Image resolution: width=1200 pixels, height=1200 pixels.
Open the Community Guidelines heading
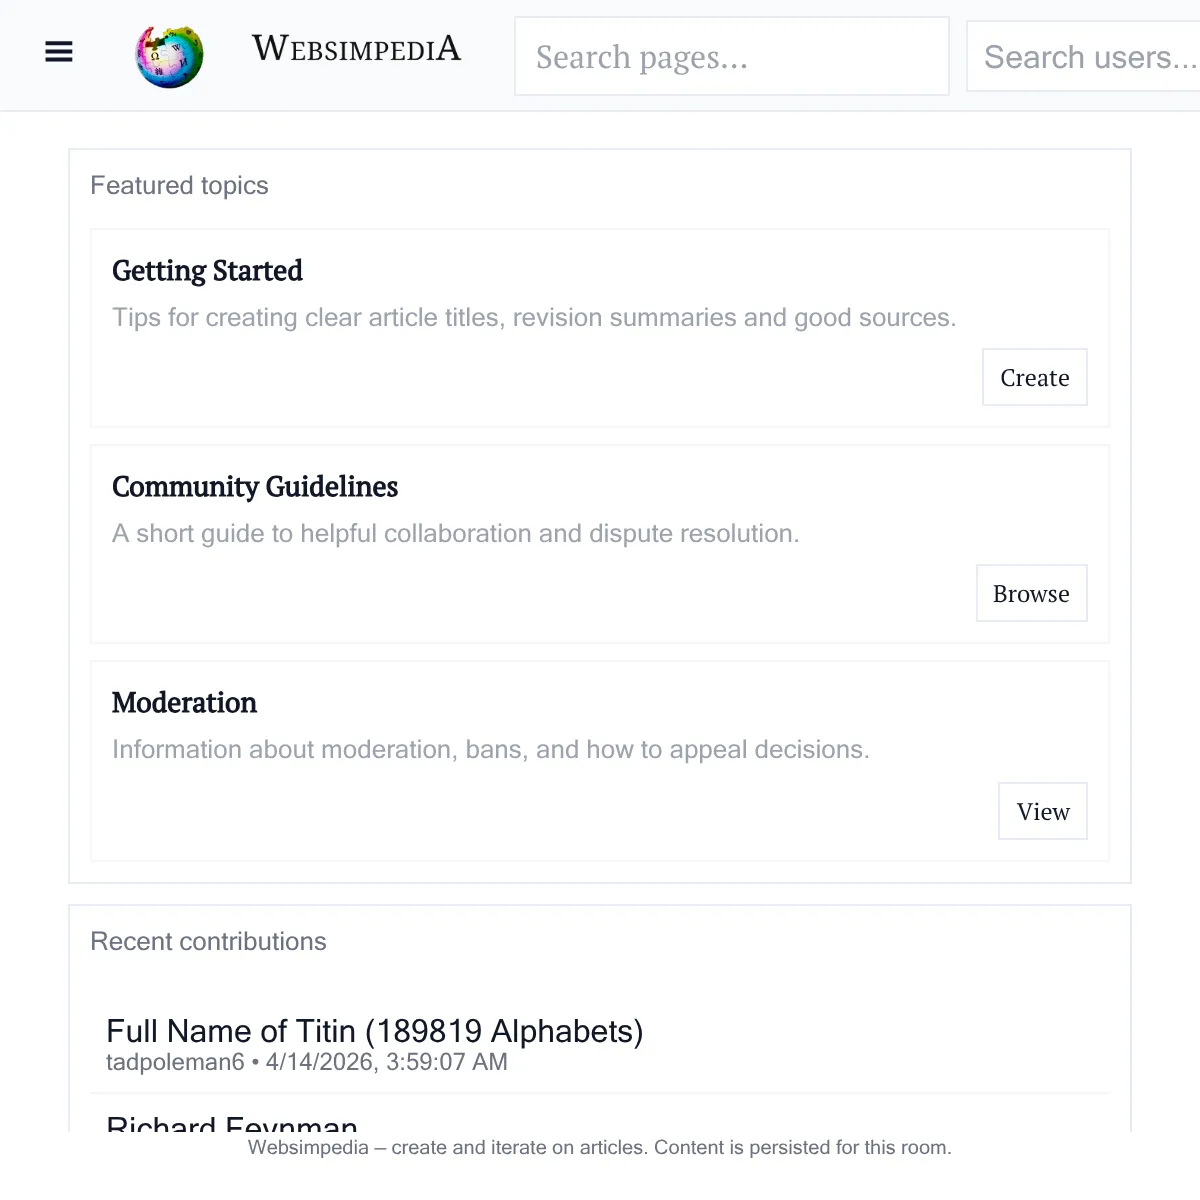[x=255, y=487]
